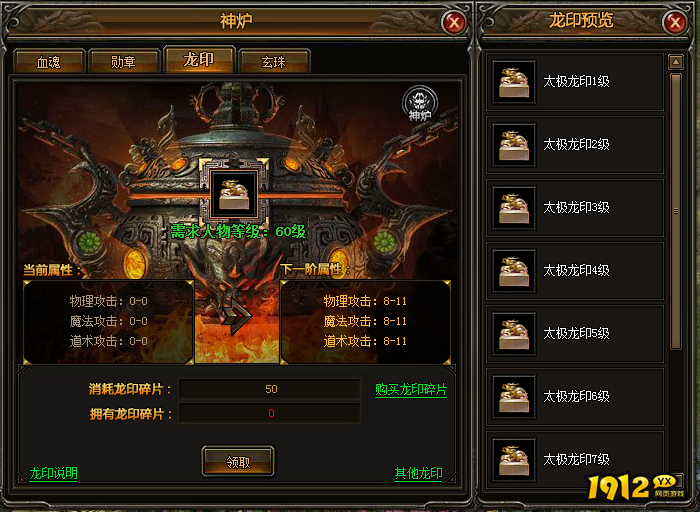700x512 pixels.
Task: Click the 太极龙印5级 seal icon
Action: [514, 334]
